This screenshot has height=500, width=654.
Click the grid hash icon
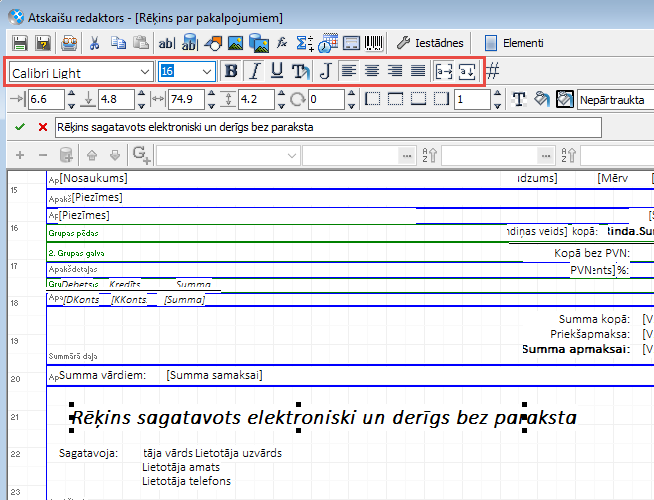pyautogui.click(x=493, y=71)
